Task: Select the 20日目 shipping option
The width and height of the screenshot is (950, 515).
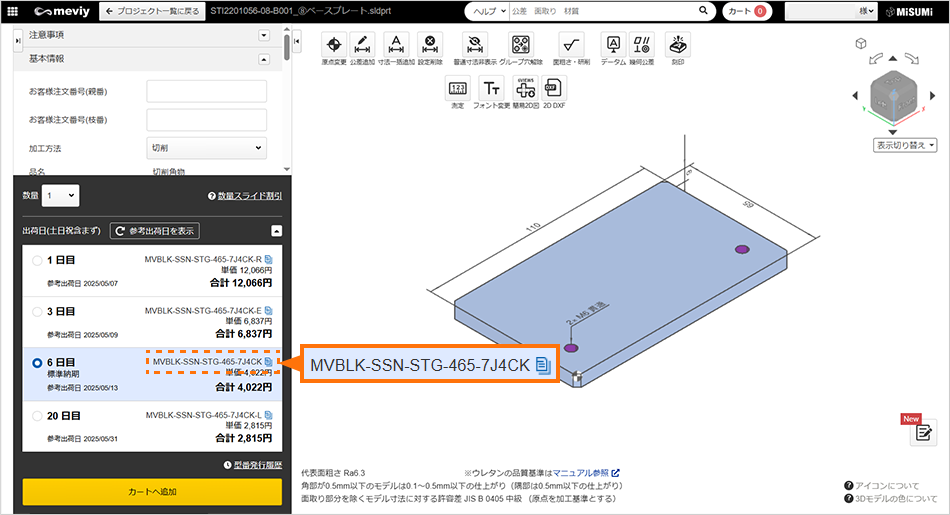Action: tap(38, 414)
